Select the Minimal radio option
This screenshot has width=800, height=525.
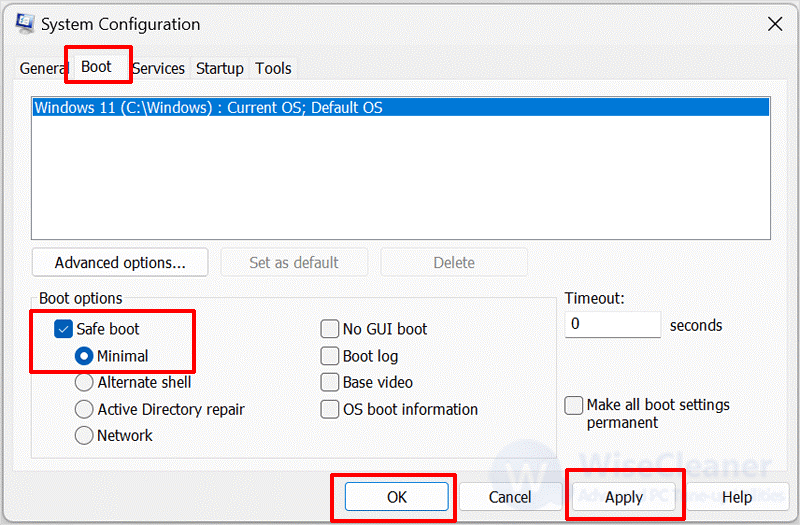[84, 356]
